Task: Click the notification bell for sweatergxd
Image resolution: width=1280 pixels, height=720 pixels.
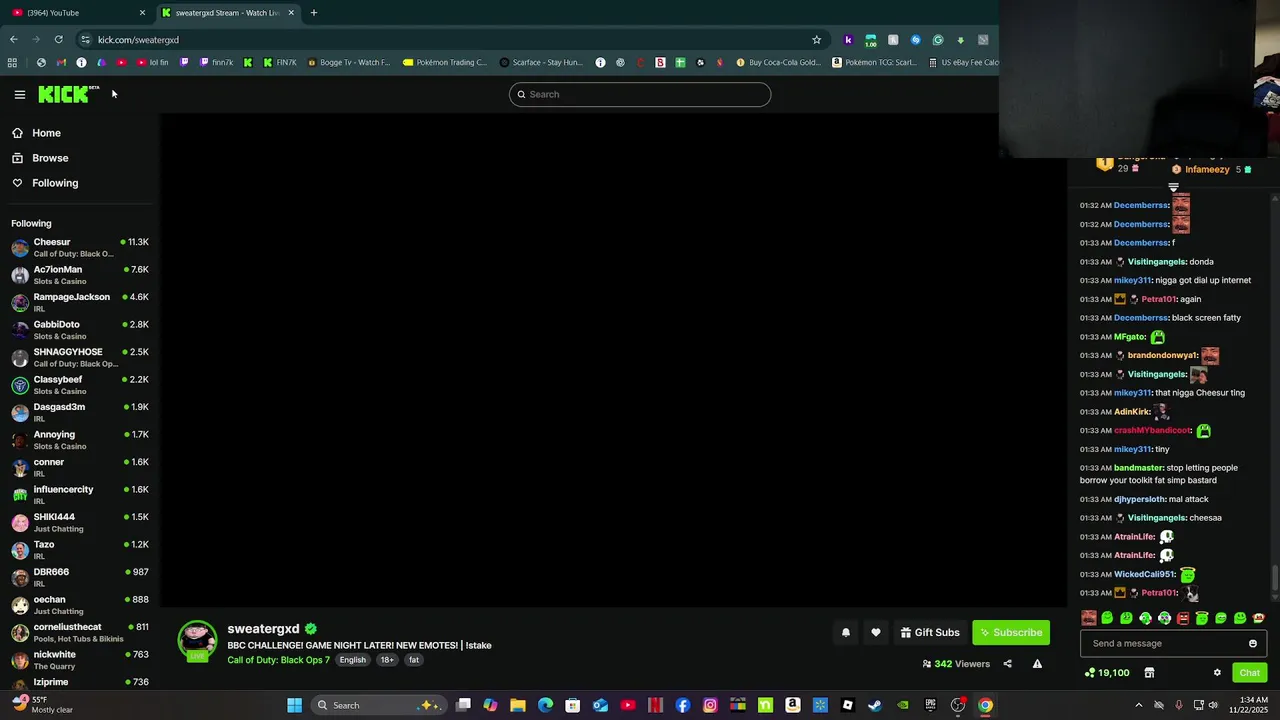Action: (x=846, y=632)
